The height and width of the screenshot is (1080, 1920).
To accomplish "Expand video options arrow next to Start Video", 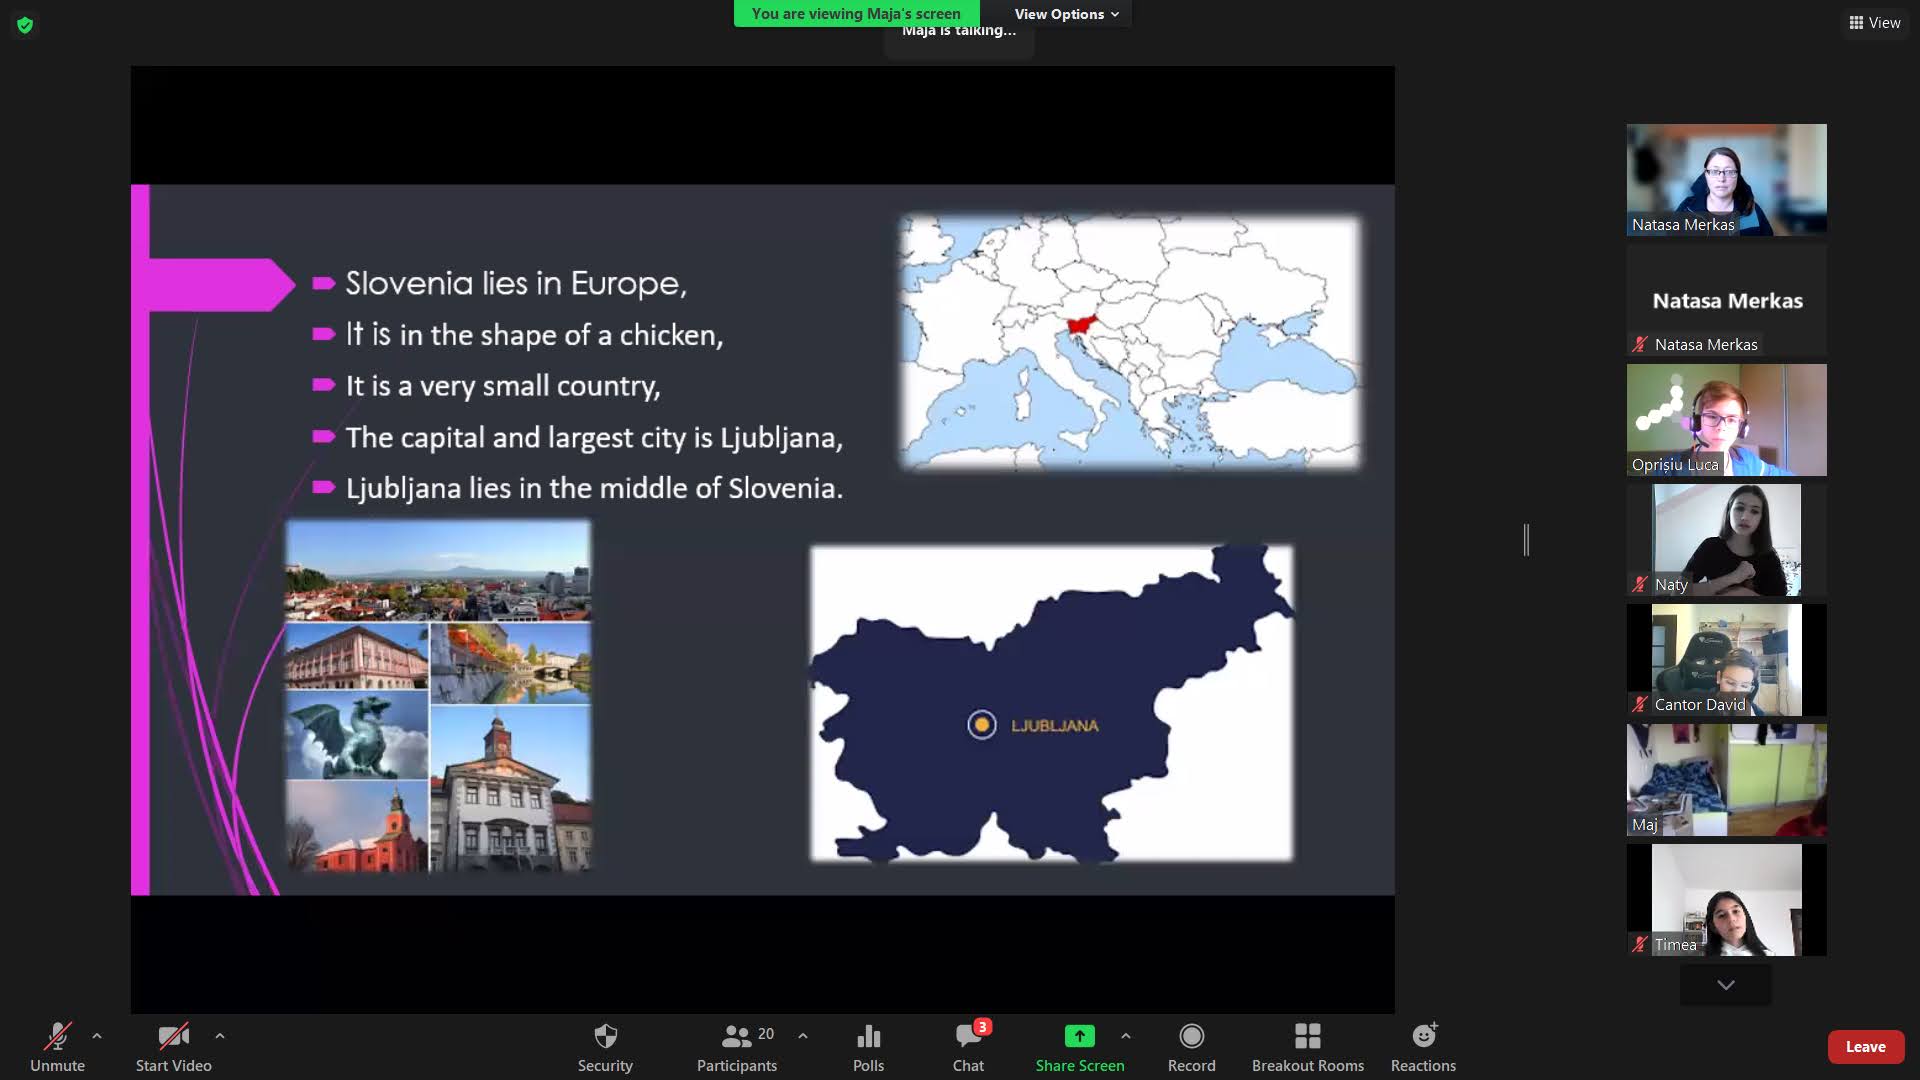I will tap(220, 1036).
